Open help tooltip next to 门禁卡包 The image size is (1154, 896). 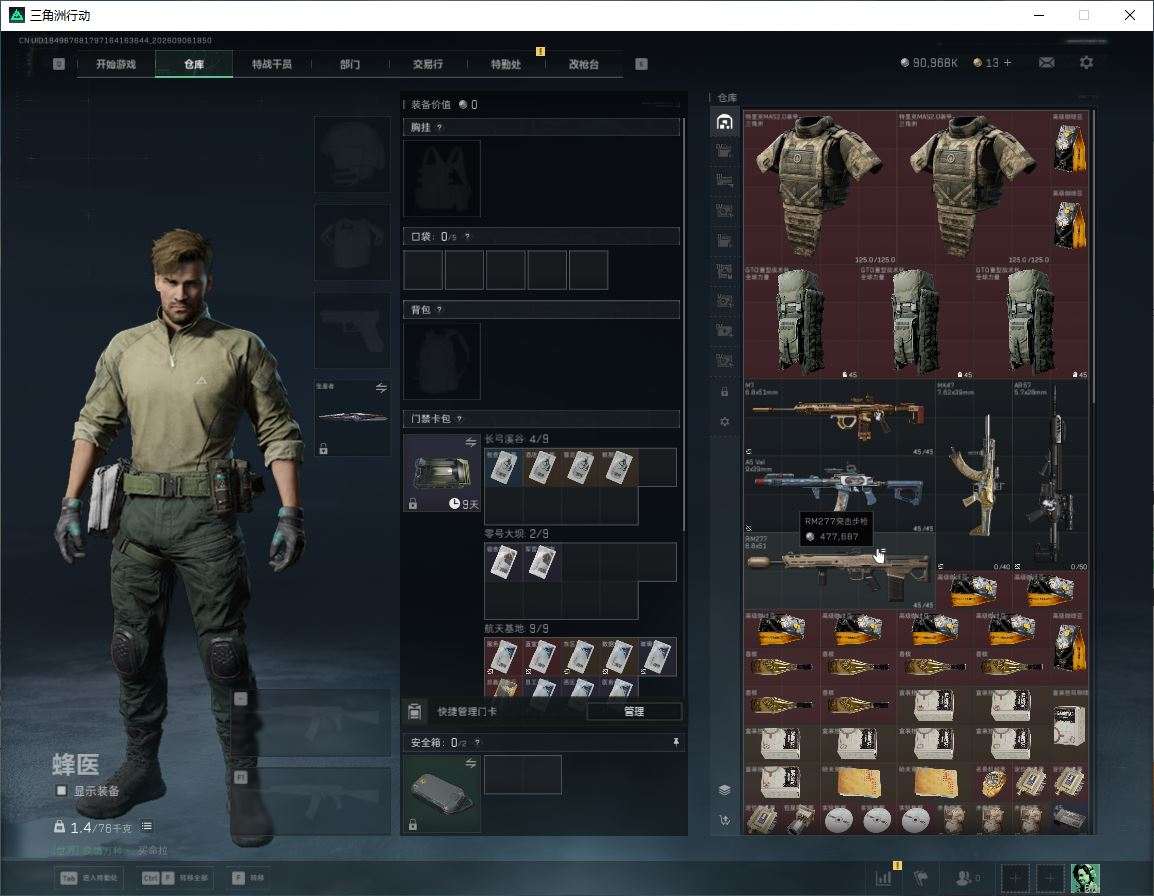[x=459, y=419]
